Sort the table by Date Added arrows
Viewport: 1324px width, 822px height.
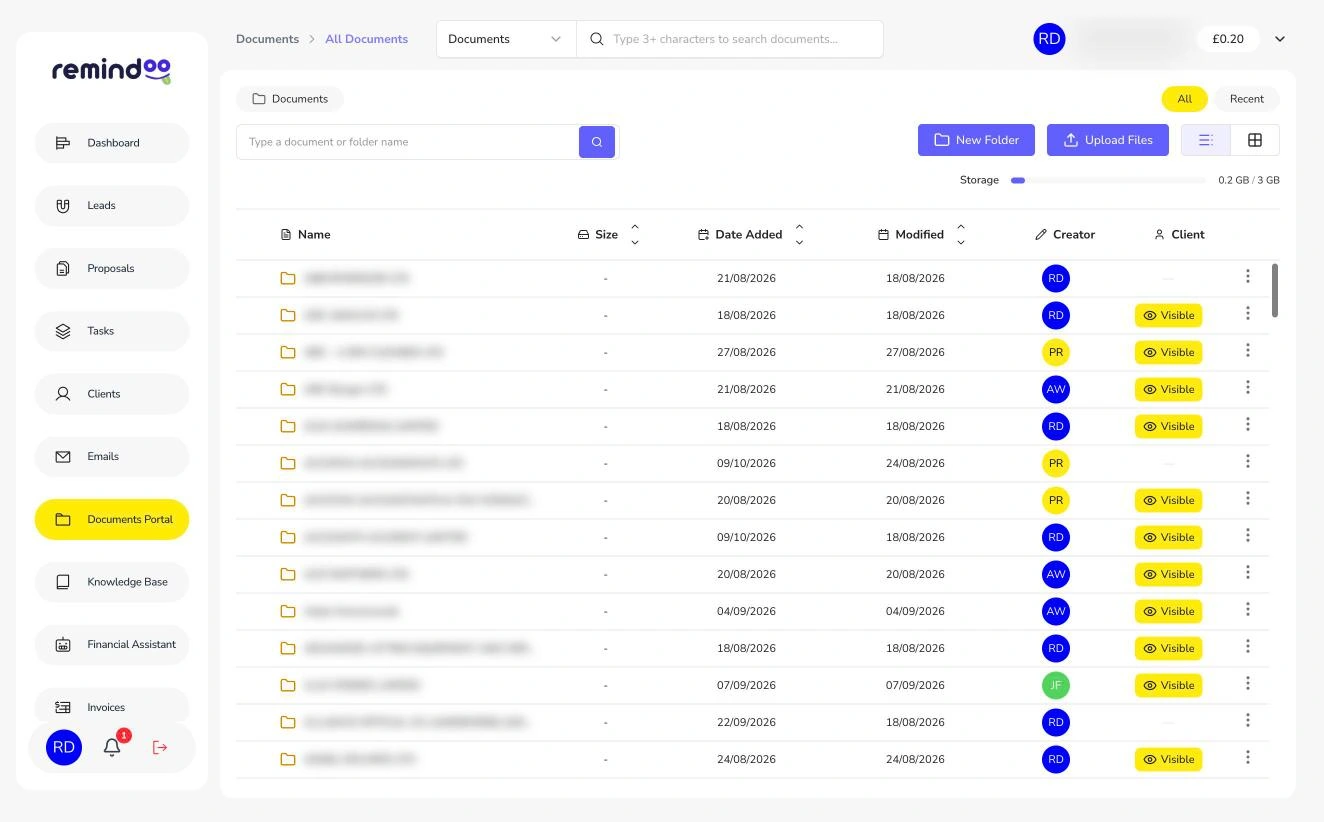click(799, 235)
